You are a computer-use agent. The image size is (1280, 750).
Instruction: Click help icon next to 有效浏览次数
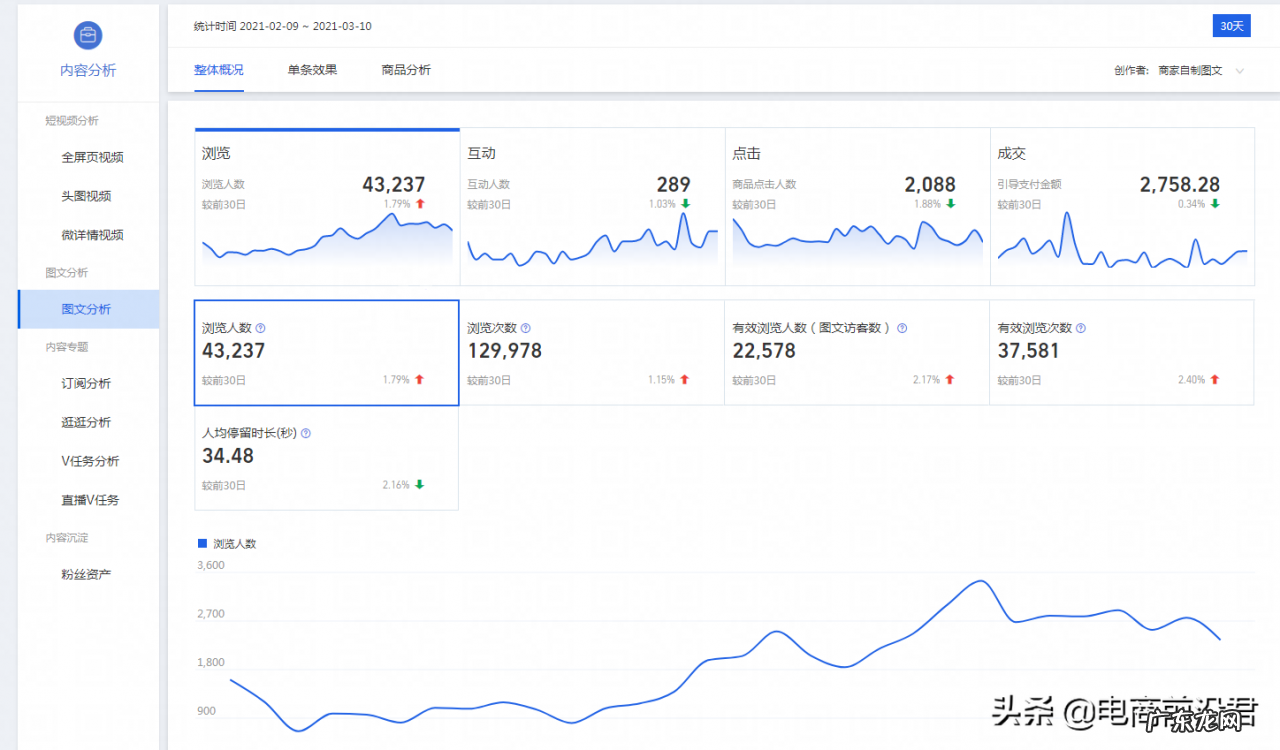pyautogui.click(x=1081, y=328)
